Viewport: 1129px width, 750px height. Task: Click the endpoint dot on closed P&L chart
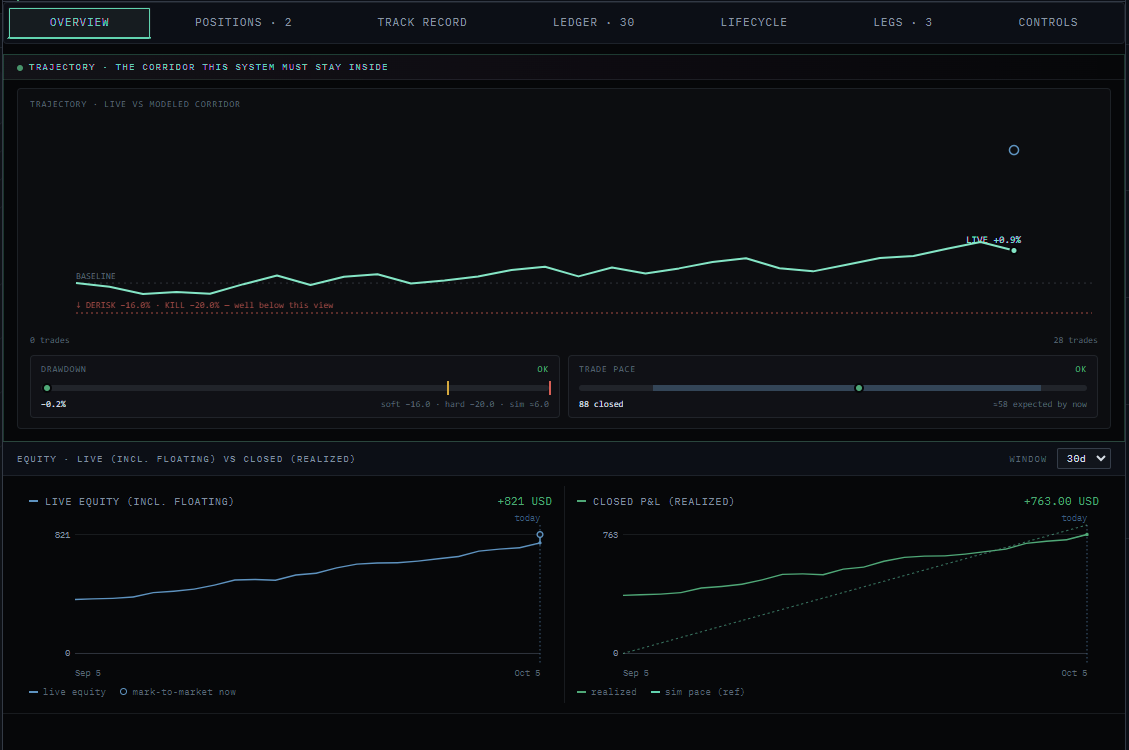pyautogui.click(x=1087, y=535)
